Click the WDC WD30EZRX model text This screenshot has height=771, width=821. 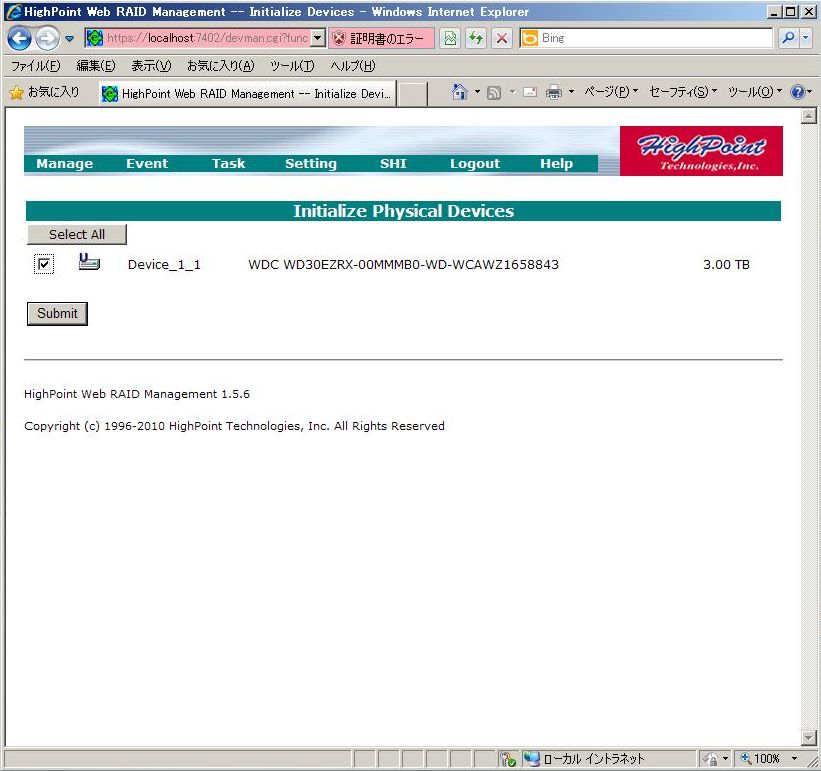click(404, 264)
